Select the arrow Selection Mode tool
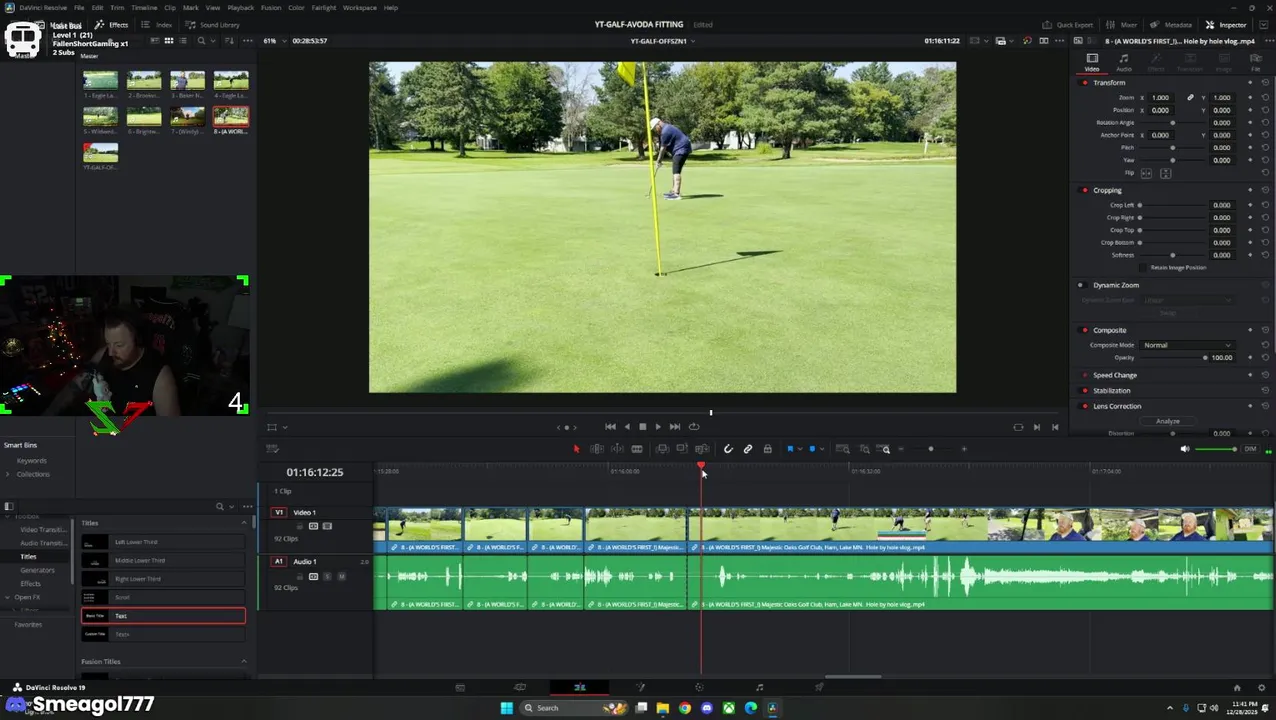Image resolution: width=1276 pixels, height=720 pixels. (x=576, y=449)
